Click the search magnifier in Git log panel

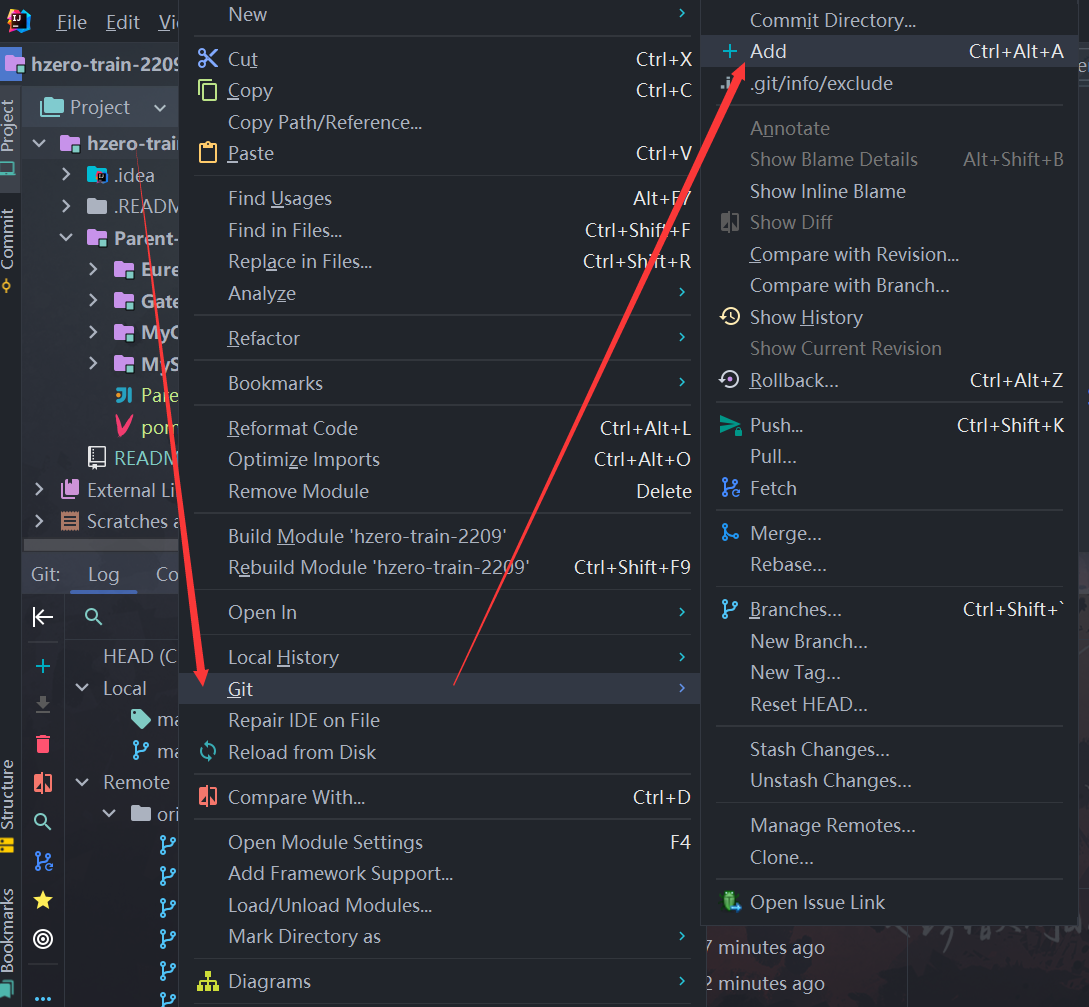[93, 617]
